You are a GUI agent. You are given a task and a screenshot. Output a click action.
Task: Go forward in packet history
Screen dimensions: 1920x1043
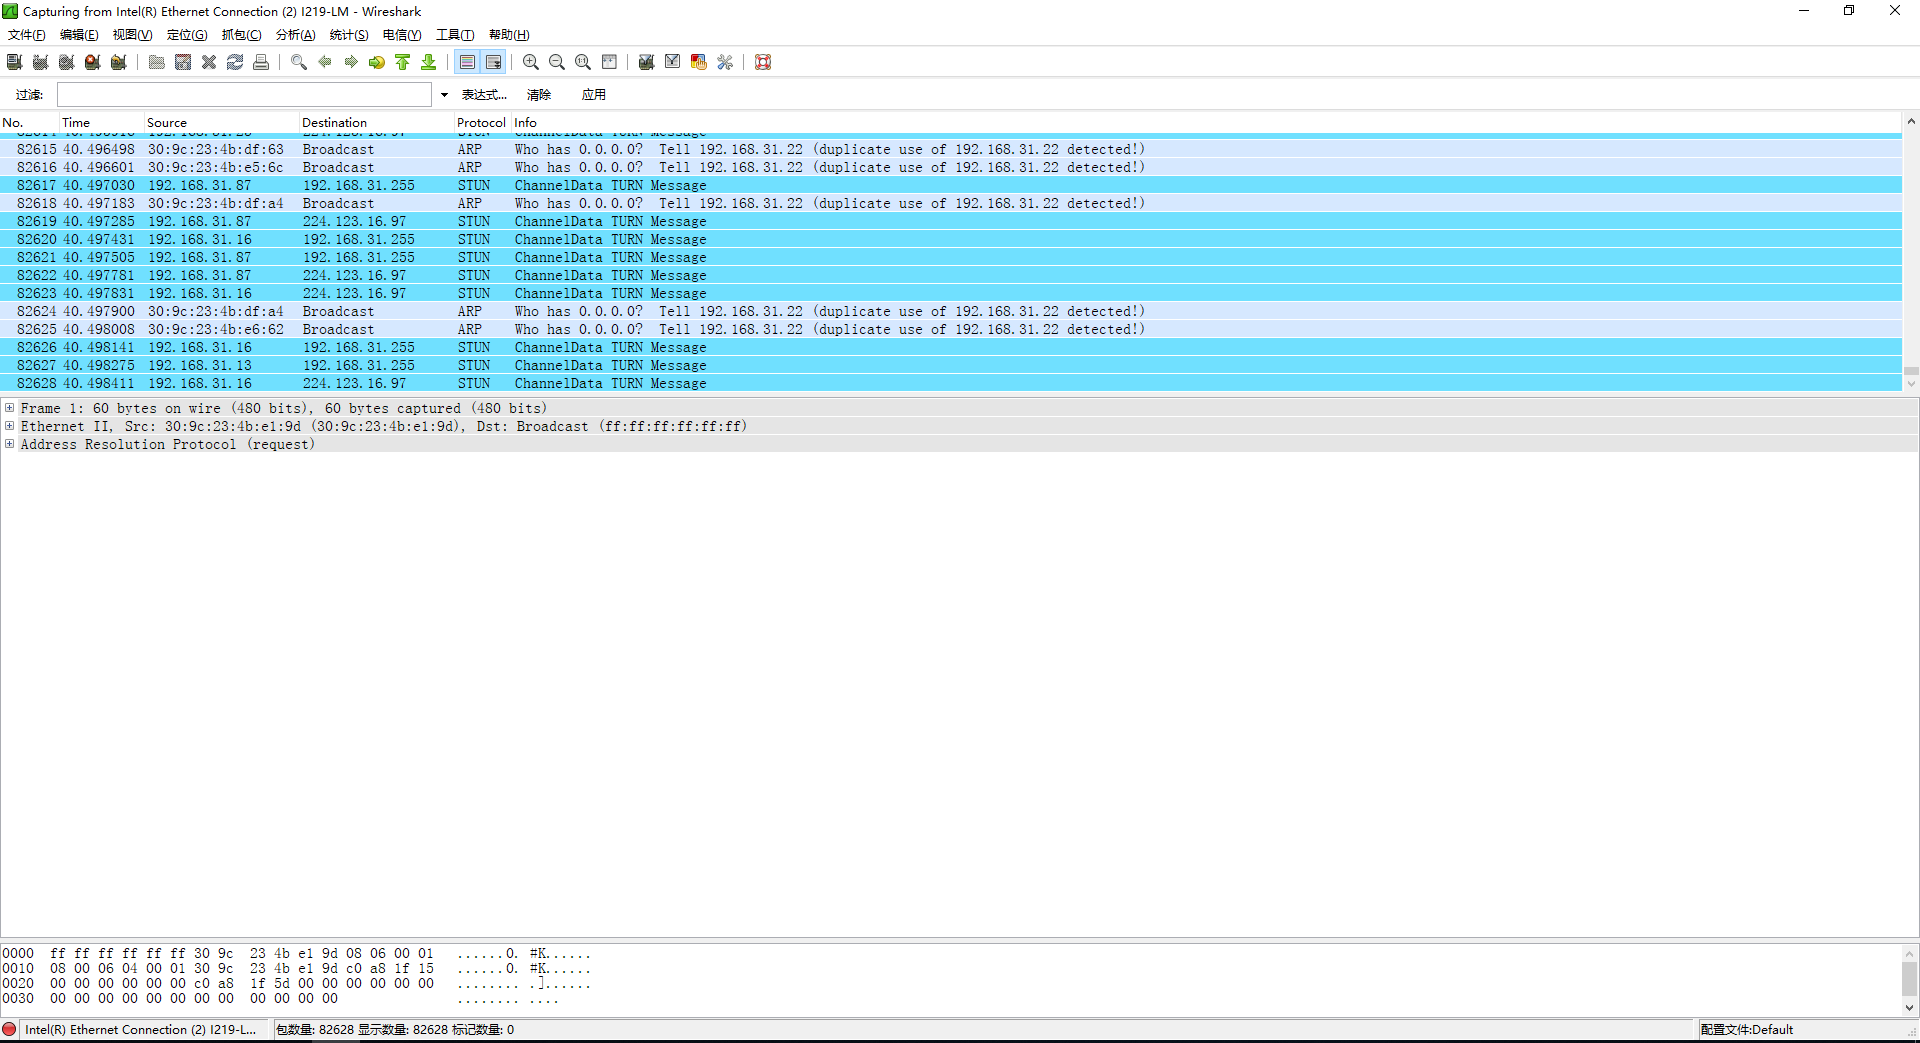[x=351, y=62]
